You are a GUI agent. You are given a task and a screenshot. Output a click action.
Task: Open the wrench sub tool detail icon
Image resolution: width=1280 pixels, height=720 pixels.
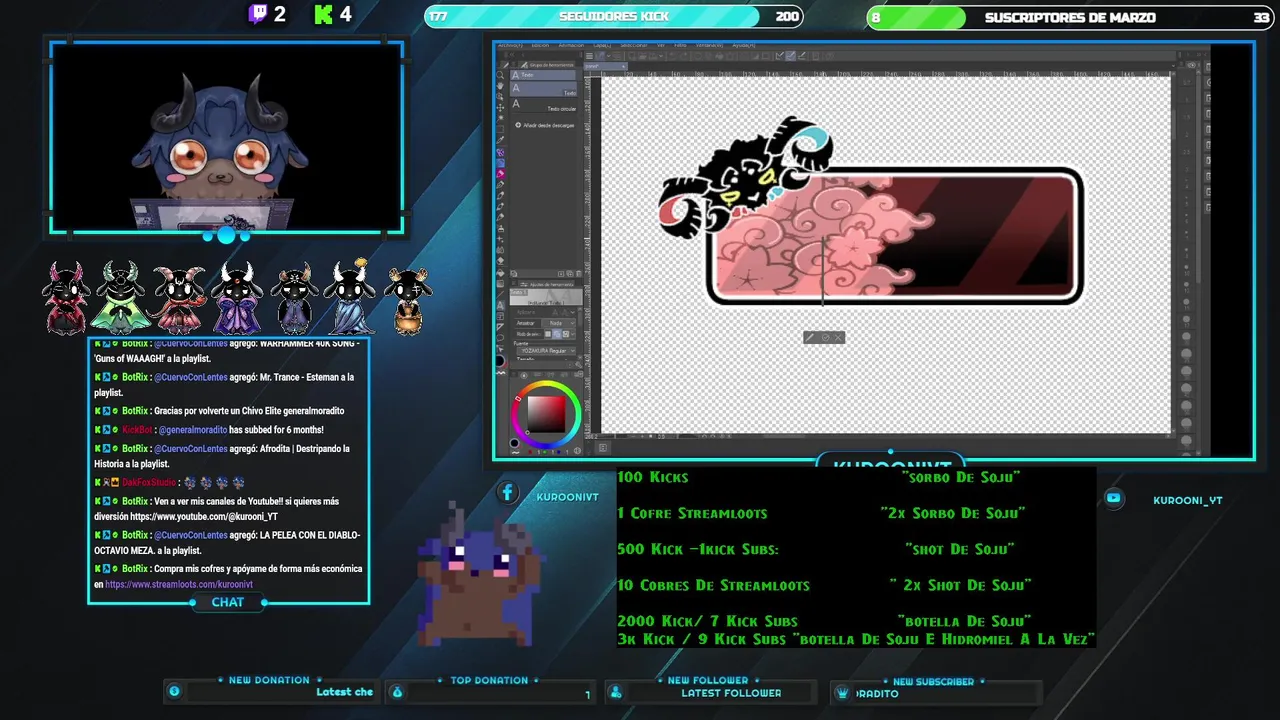point(579,364)
